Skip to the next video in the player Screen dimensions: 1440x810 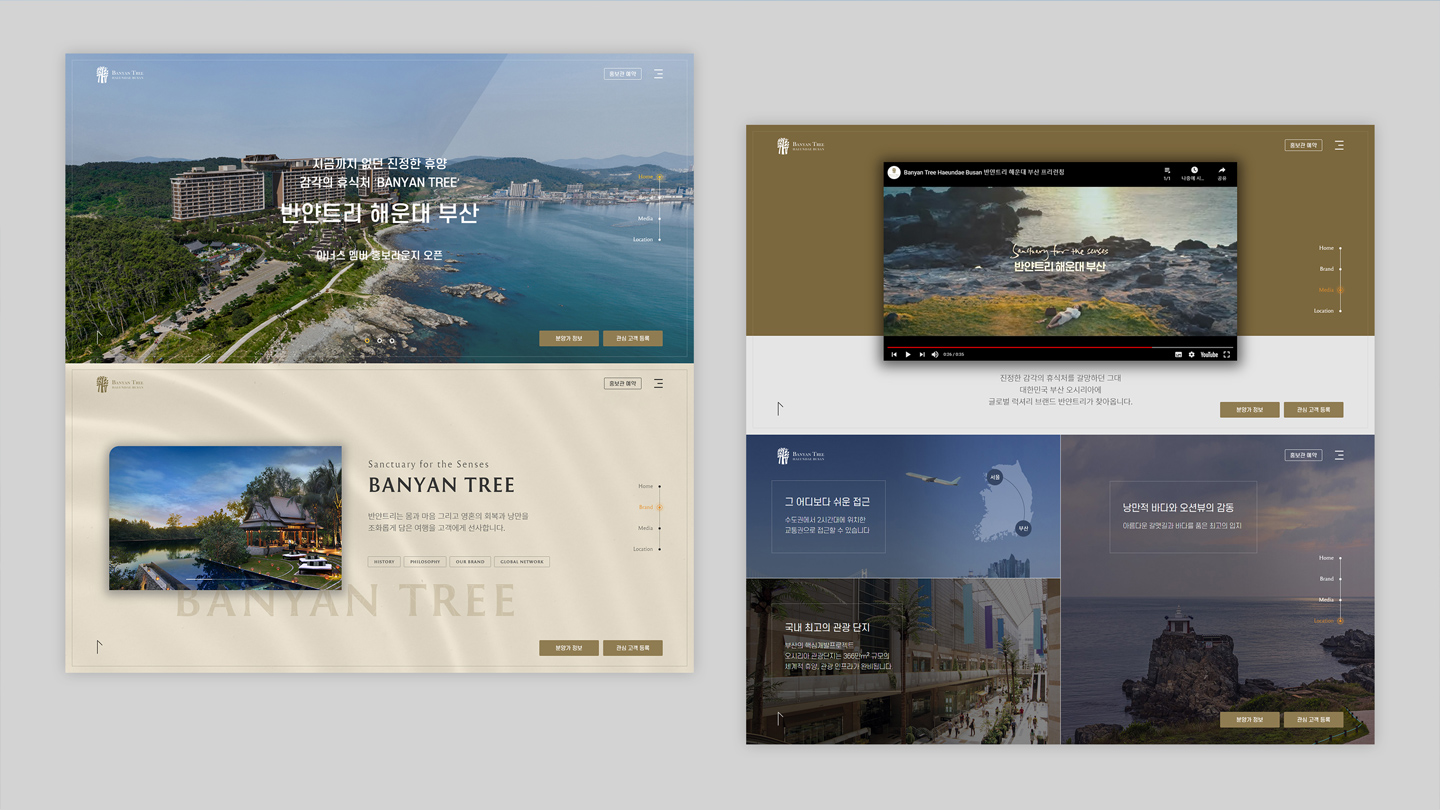pyautogui.click(x=922, y=354)
